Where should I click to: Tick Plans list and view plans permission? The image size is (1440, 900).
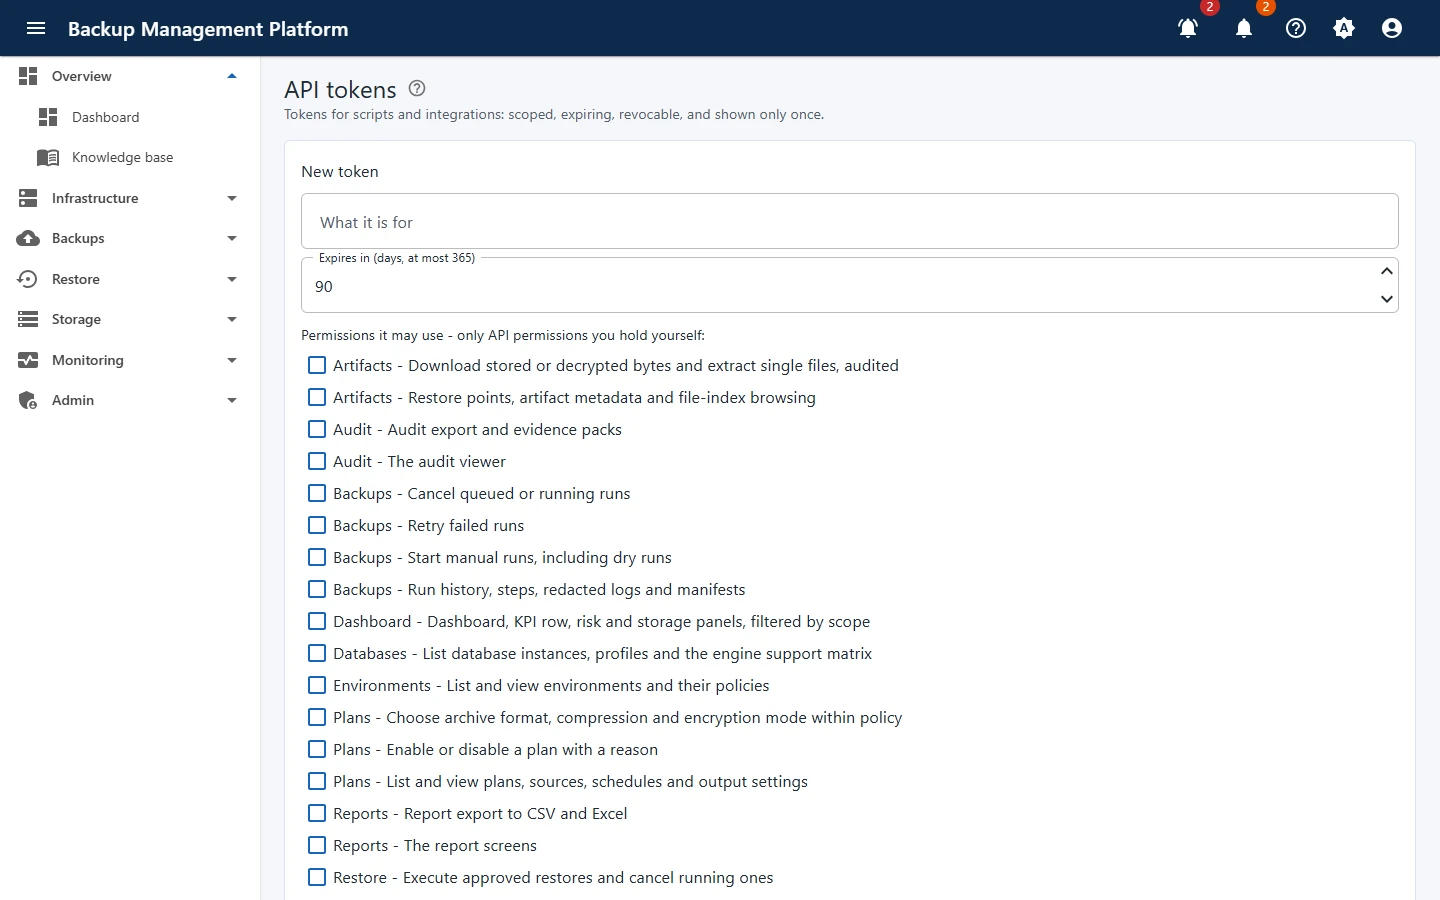pos(317,781)
